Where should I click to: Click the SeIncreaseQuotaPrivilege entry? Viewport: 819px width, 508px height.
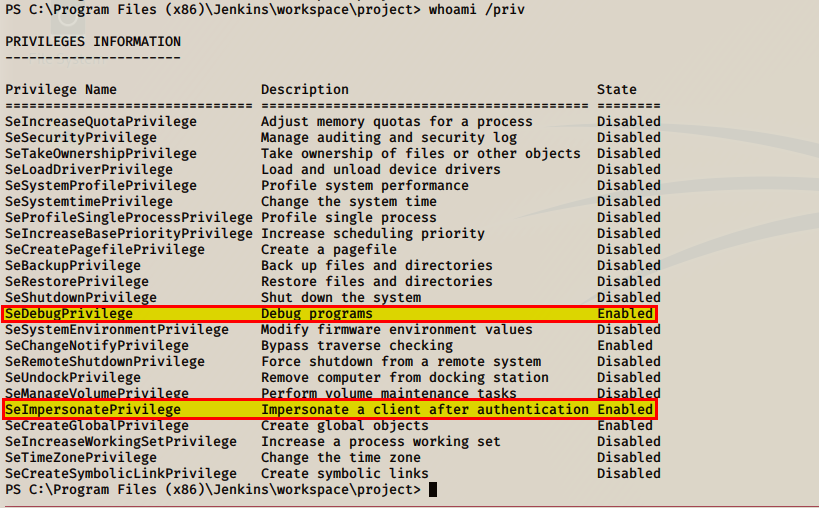[x=101, y=121]
